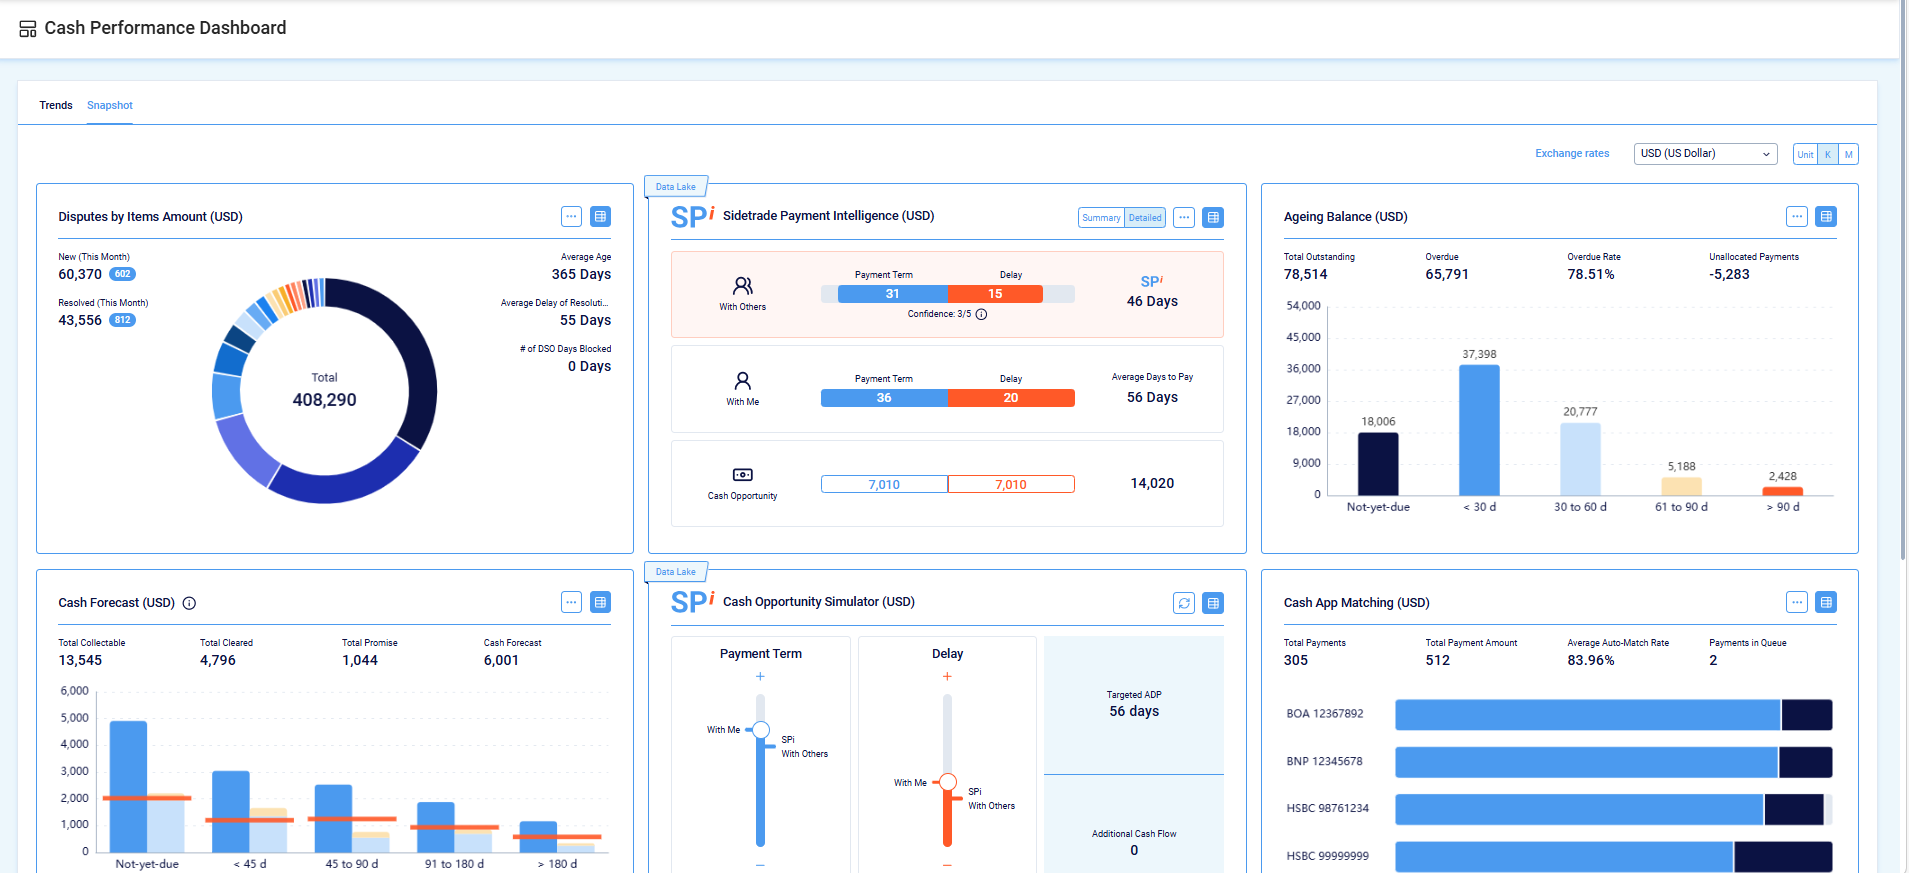This screenshot has height=873, width=1909.
Task: Click the Overdue Rate value 78.51%
Action: pyautogui.click(x=1591, y=274)
